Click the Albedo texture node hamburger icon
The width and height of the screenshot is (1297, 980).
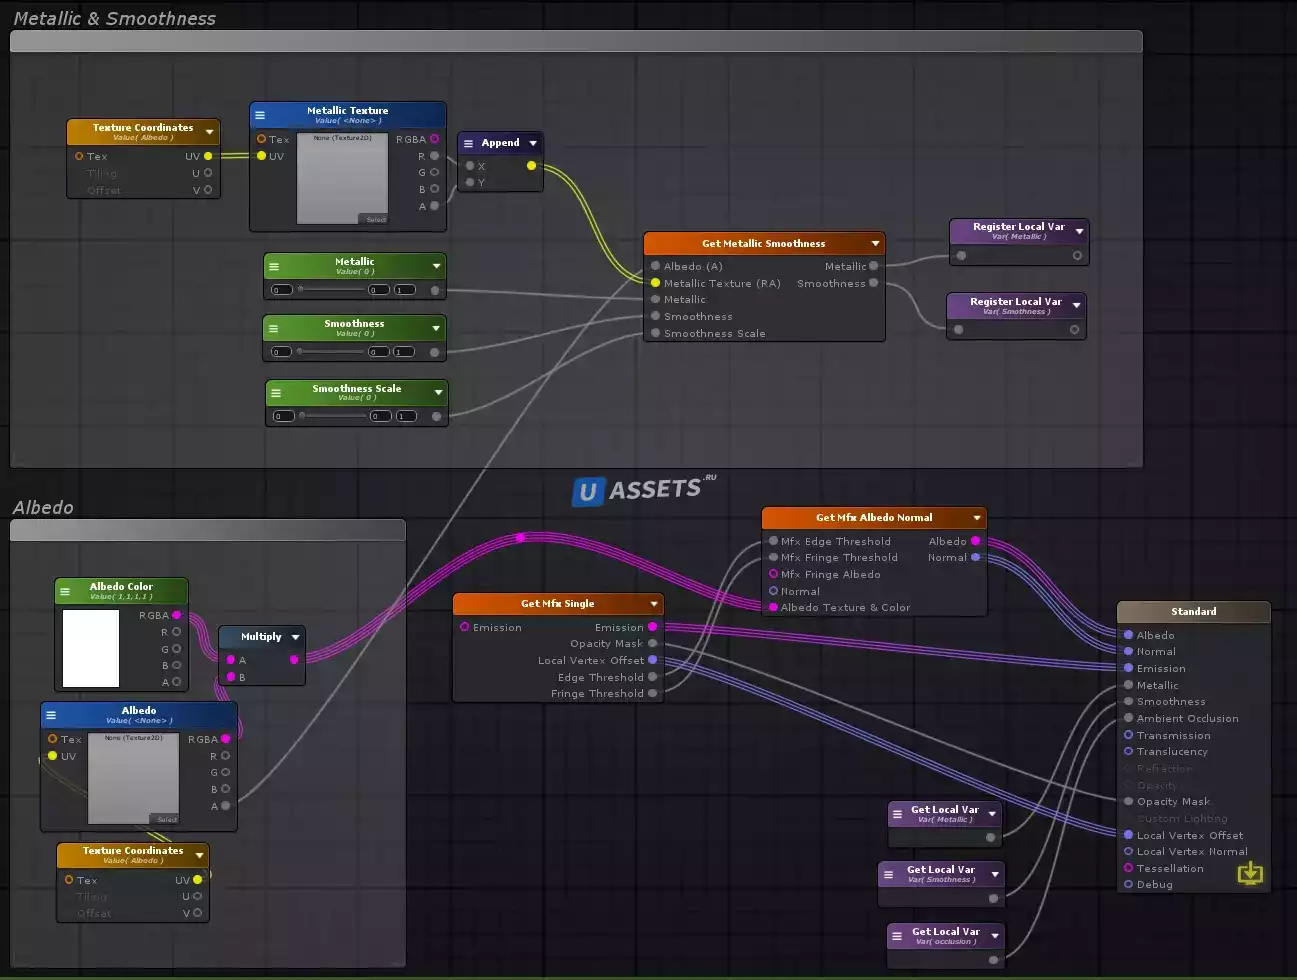[x=51, y=715]
